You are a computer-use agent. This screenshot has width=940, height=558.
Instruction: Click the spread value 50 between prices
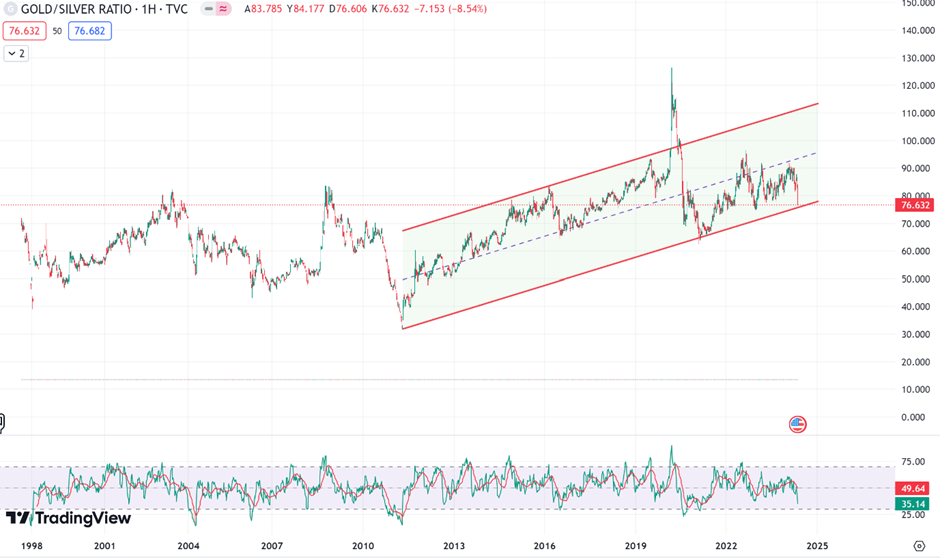pos(57,31)
